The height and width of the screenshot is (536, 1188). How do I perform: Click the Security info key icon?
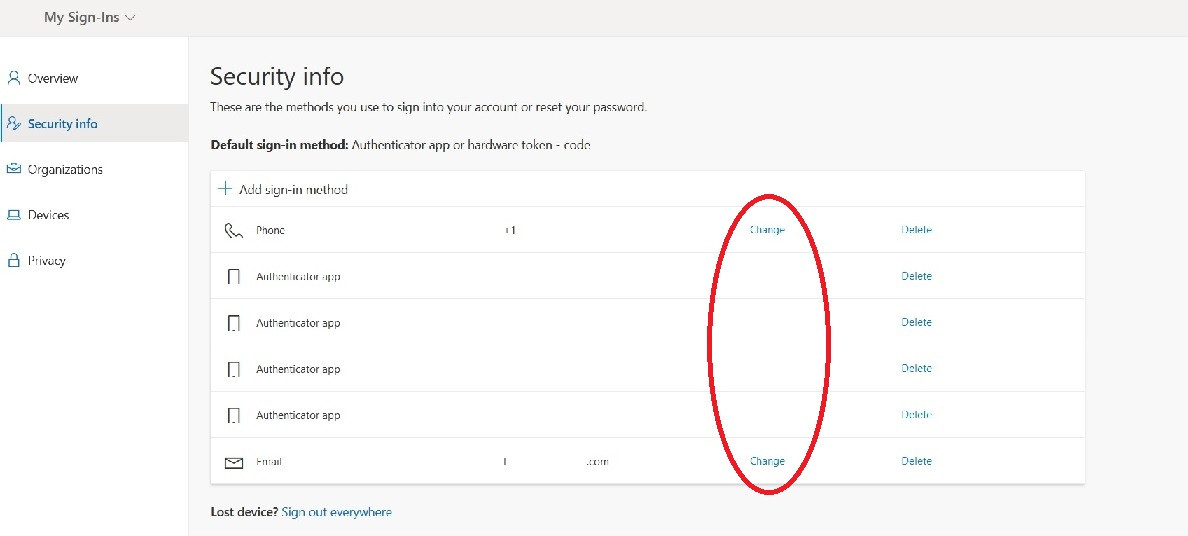[x=14, y=124]
